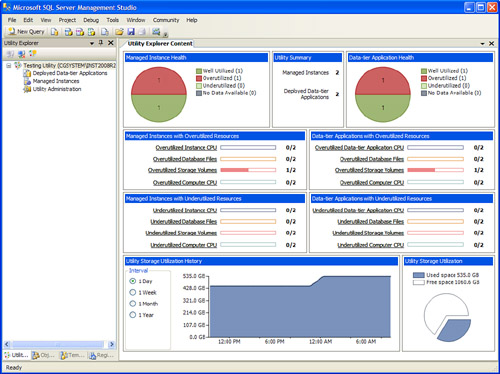The height and width of the screenshot is (374, 500).
Task: Click the Create Utility Control Point icon
Action: [x=33, y=54]
